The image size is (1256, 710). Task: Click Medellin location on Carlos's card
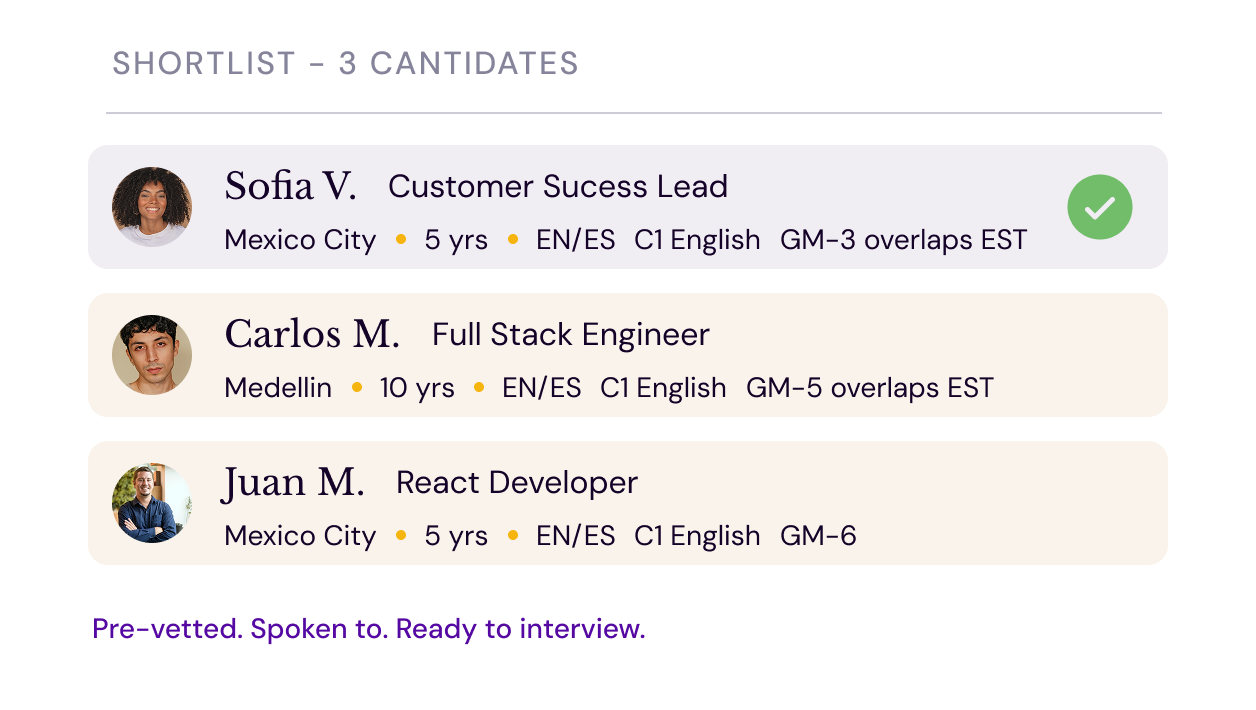(278, 388)
